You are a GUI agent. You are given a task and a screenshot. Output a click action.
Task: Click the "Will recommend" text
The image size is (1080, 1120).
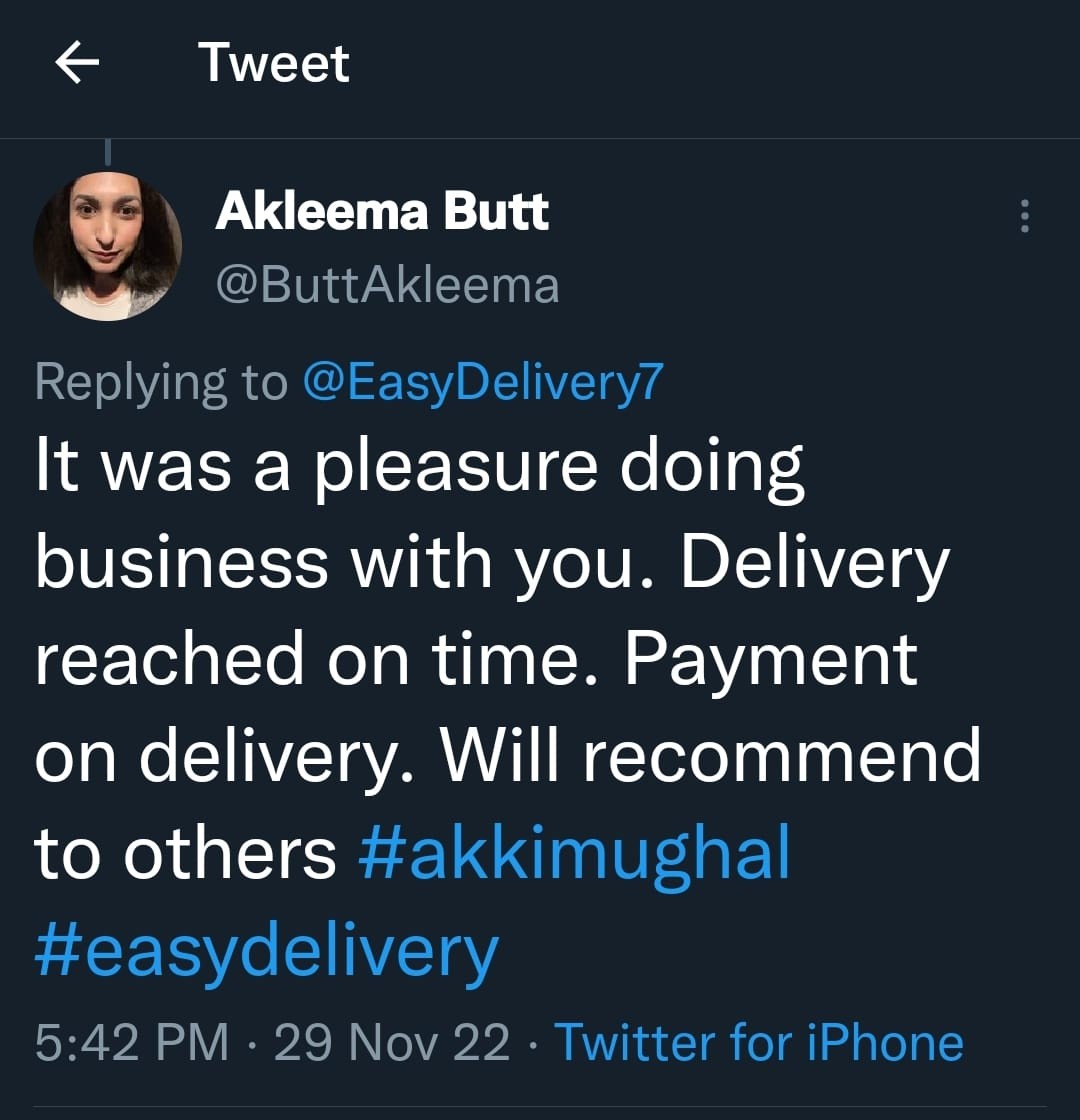711,756
